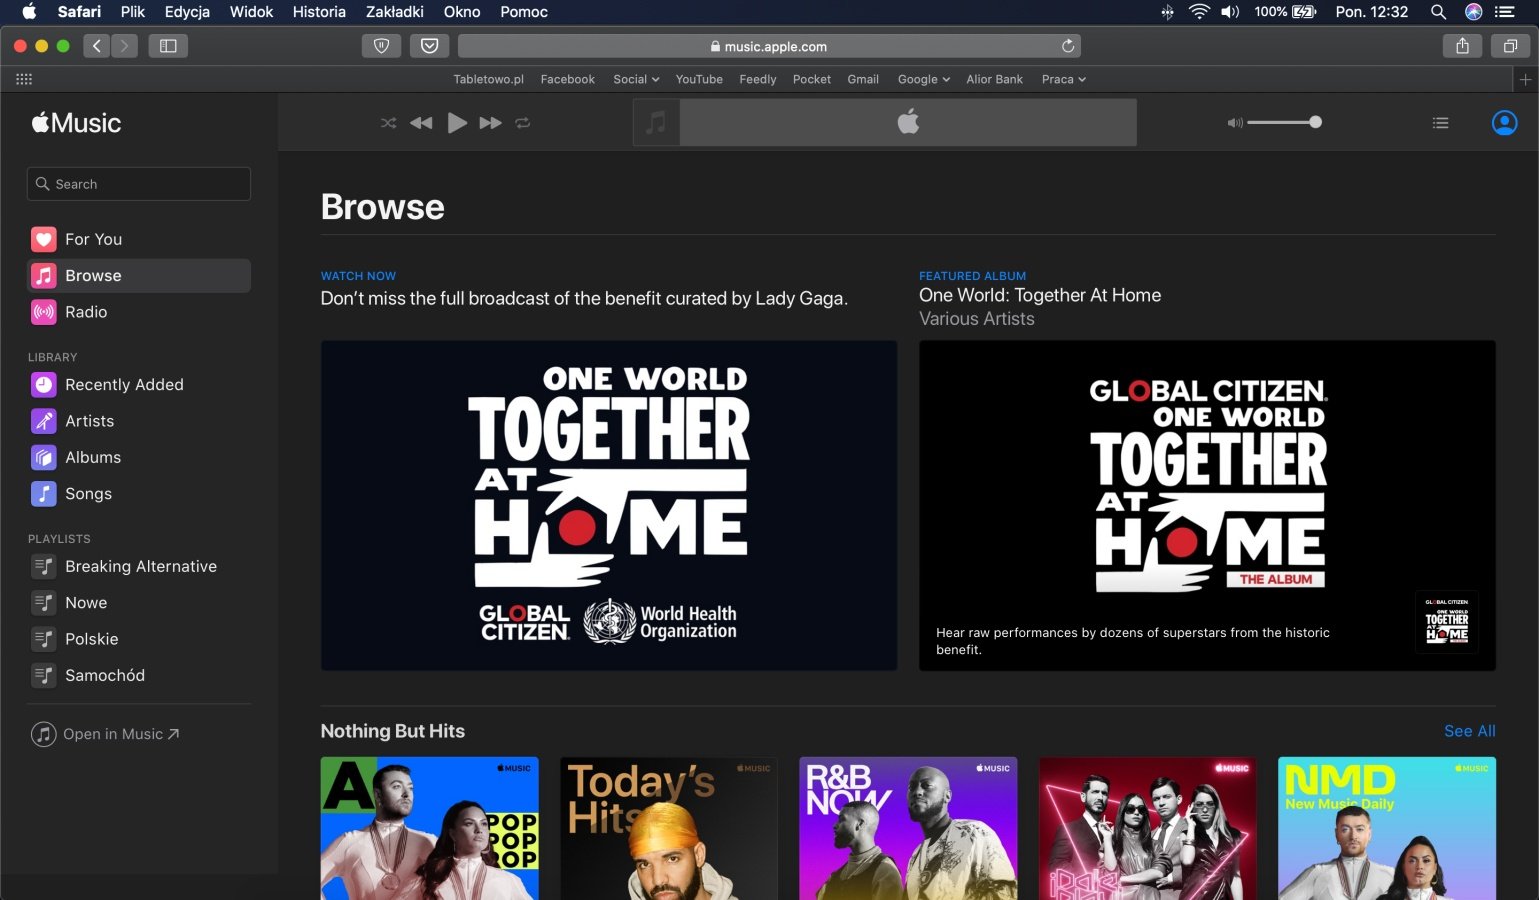Viewport: 1539px width, 900px height.
Task: Select Browse in the sidebar
Action: pyautogui.click(x=139, y=276)
